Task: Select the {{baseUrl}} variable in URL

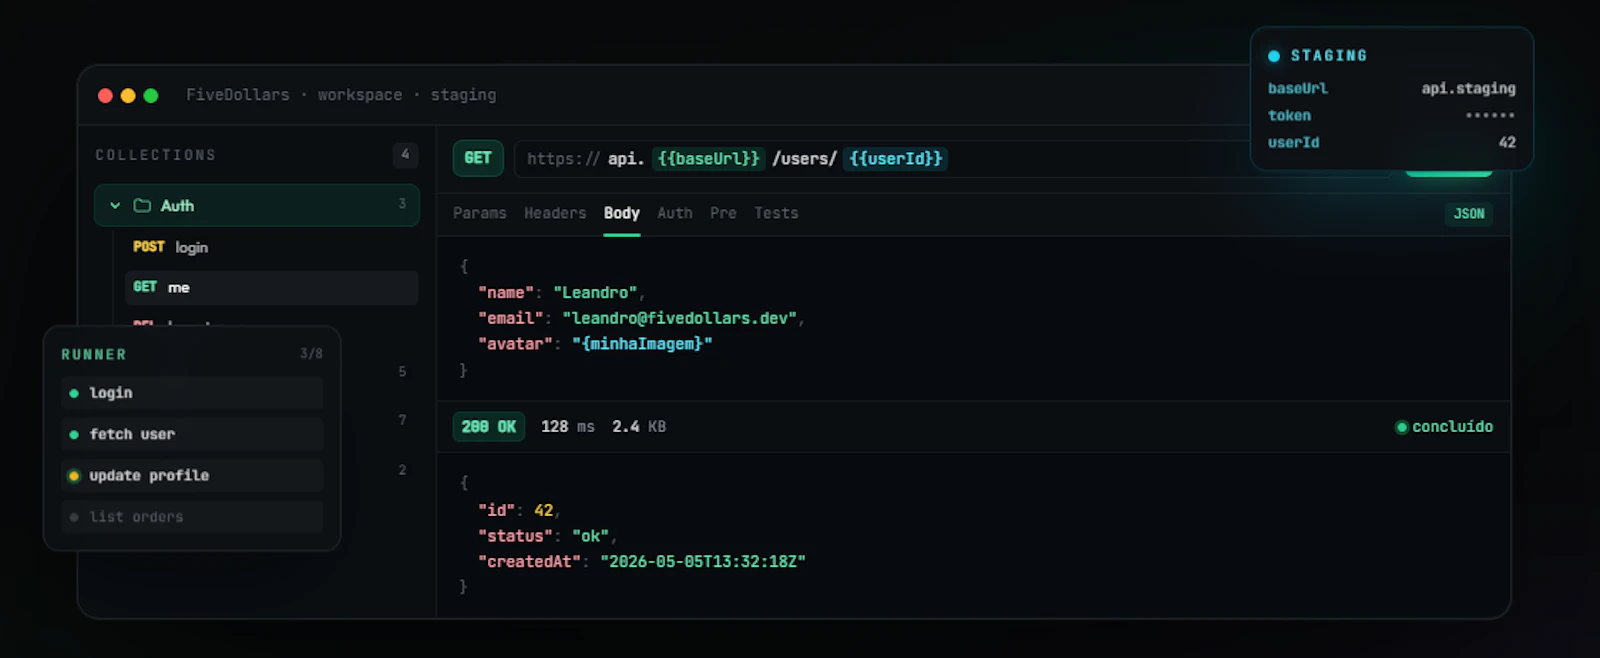Action: pos(708,159)
